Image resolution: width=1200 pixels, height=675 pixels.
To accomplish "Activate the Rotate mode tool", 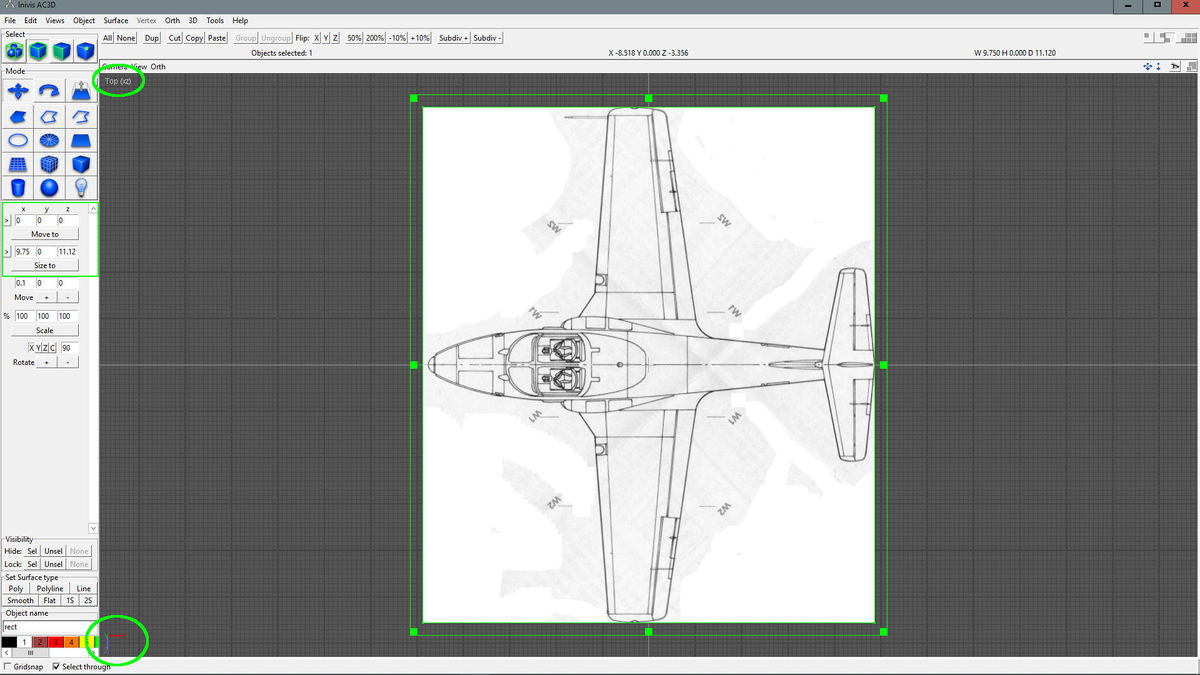I will click(x=50, y=90).
